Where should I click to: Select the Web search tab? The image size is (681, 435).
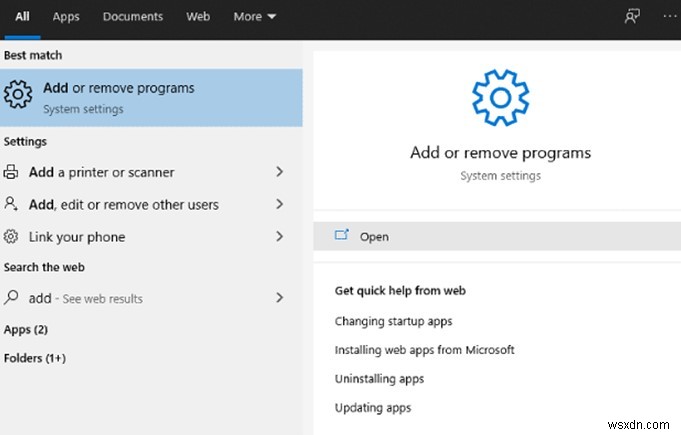[x=198, y=17]
